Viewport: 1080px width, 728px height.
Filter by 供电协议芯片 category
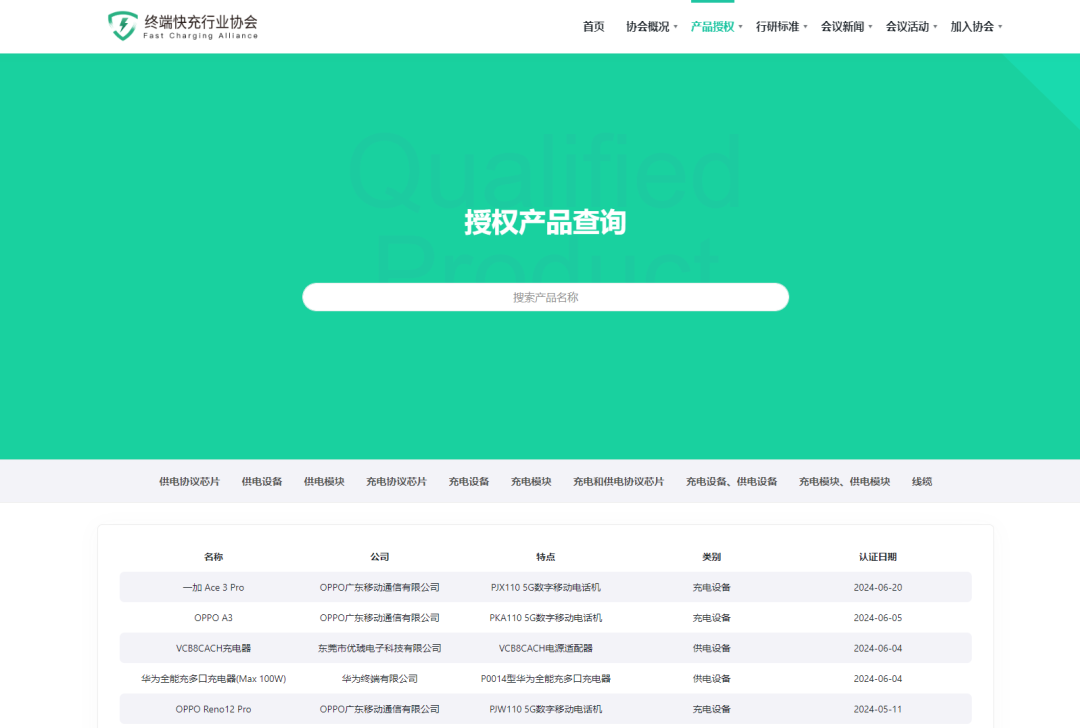point(189,481)
